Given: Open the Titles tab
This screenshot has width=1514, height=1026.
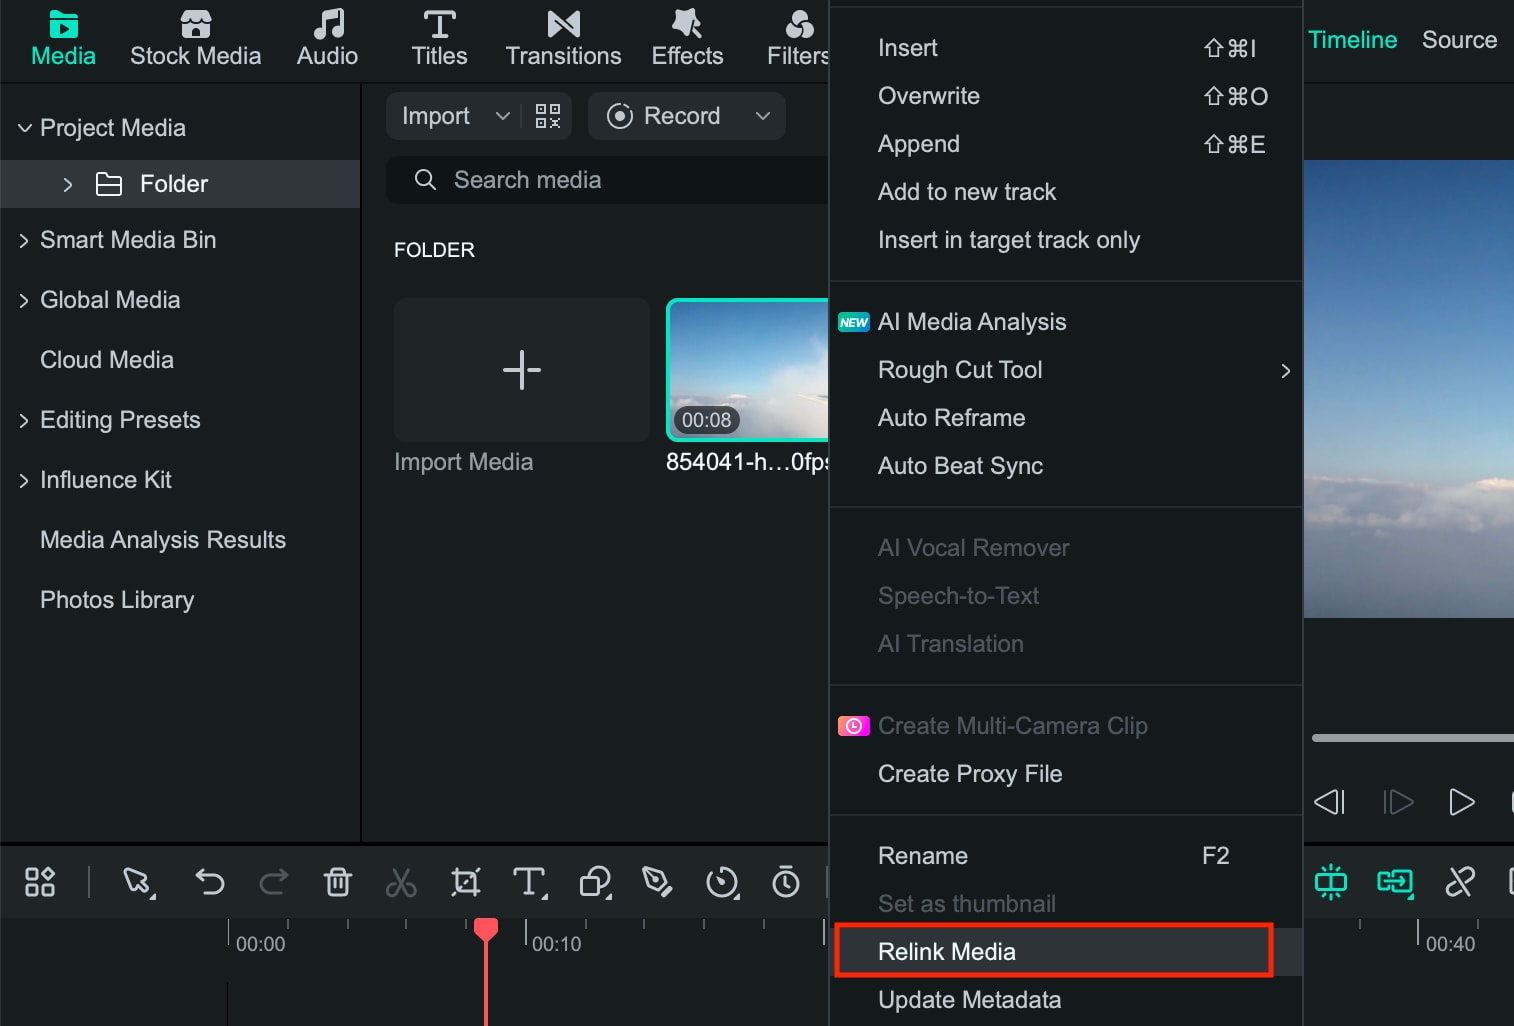Looking at the screenshot, I should (439, 39).
